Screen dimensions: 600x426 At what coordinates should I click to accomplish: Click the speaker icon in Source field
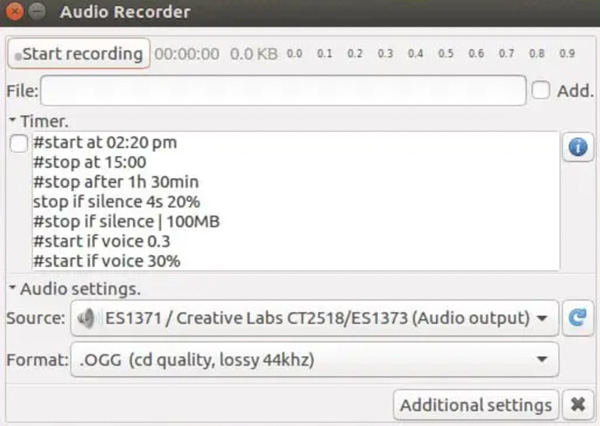[x=88, y=319]
